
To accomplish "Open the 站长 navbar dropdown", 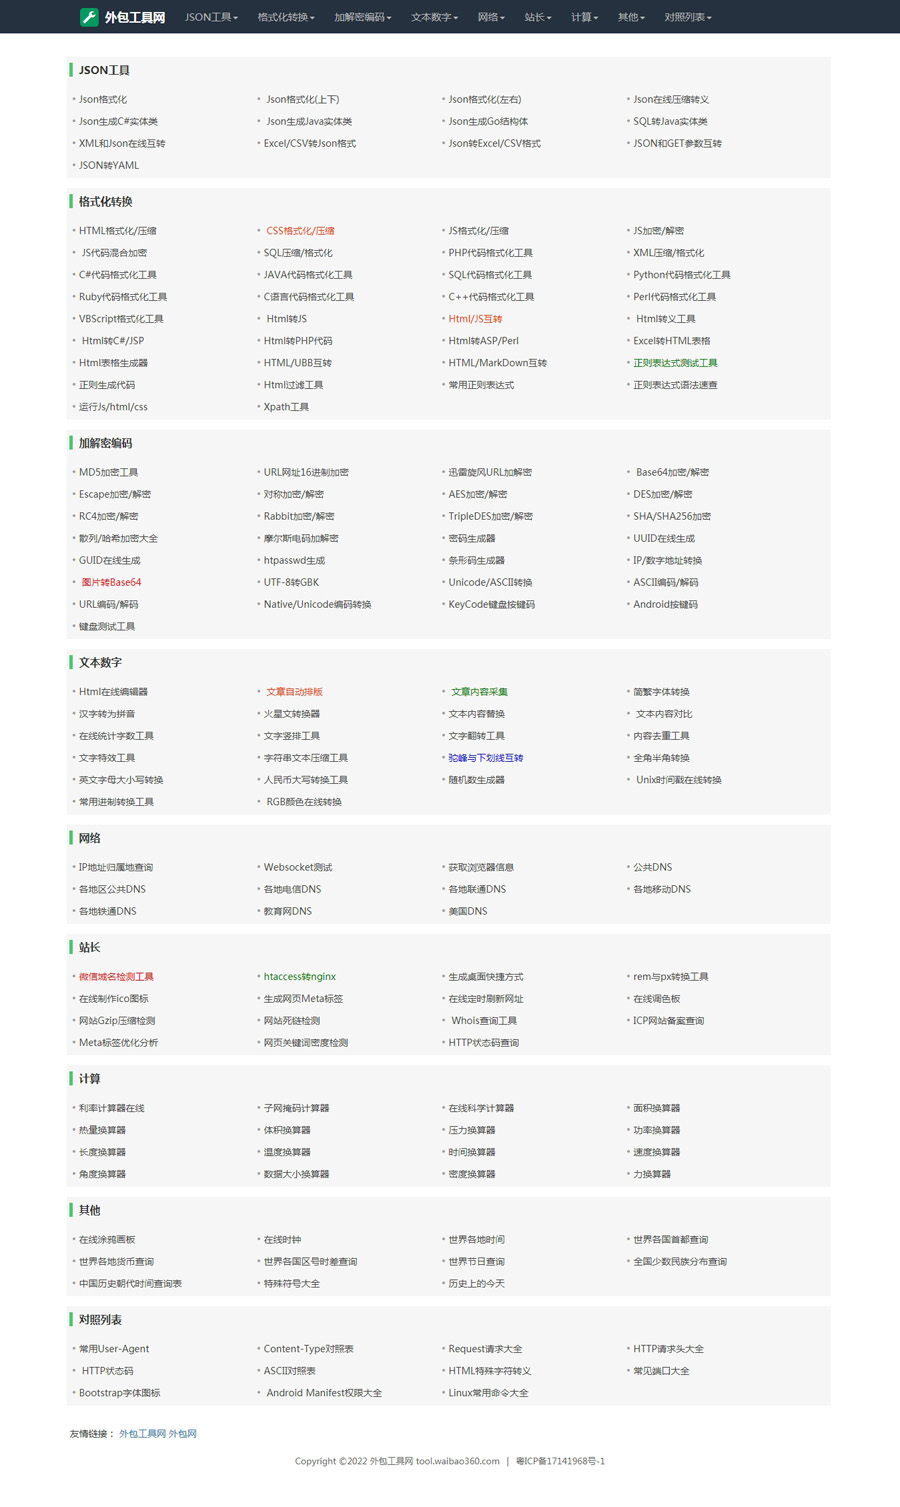I will click(x=538, y=17).
